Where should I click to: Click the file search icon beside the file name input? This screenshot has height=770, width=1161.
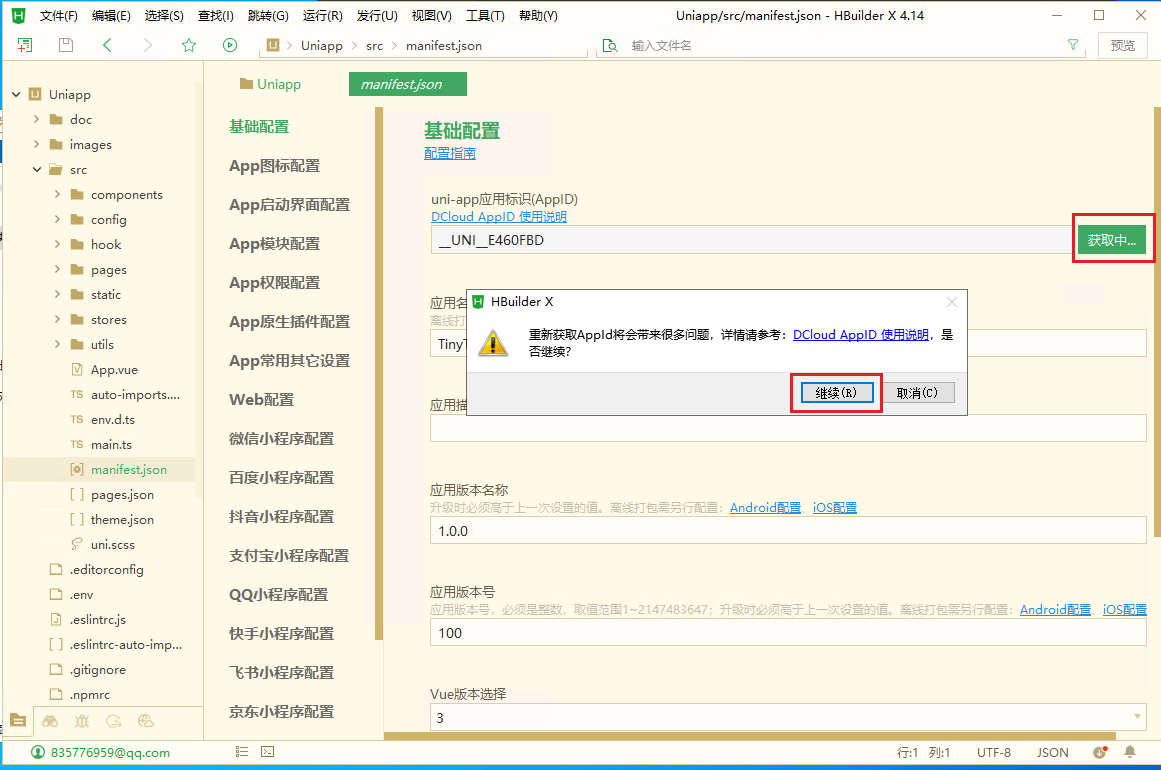[610, 45]
